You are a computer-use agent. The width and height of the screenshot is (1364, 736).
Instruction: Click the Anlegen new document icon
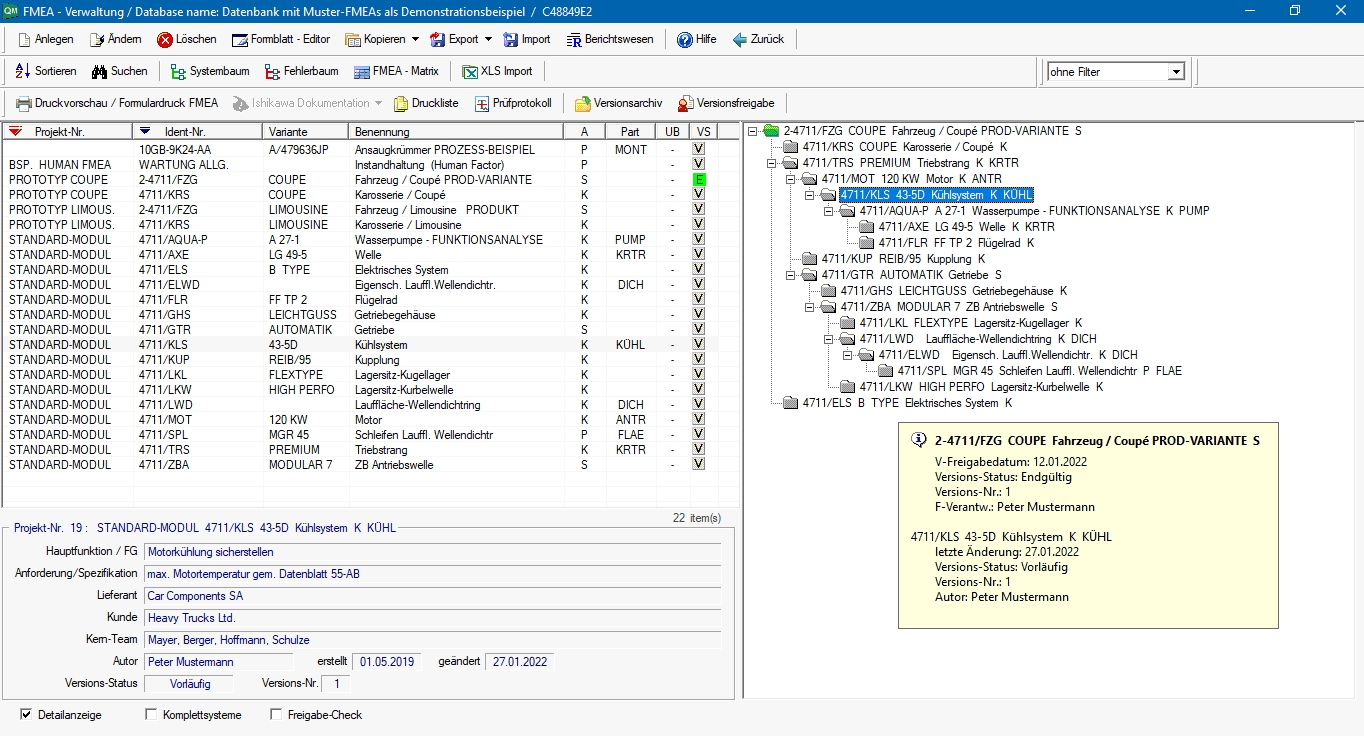24,40
